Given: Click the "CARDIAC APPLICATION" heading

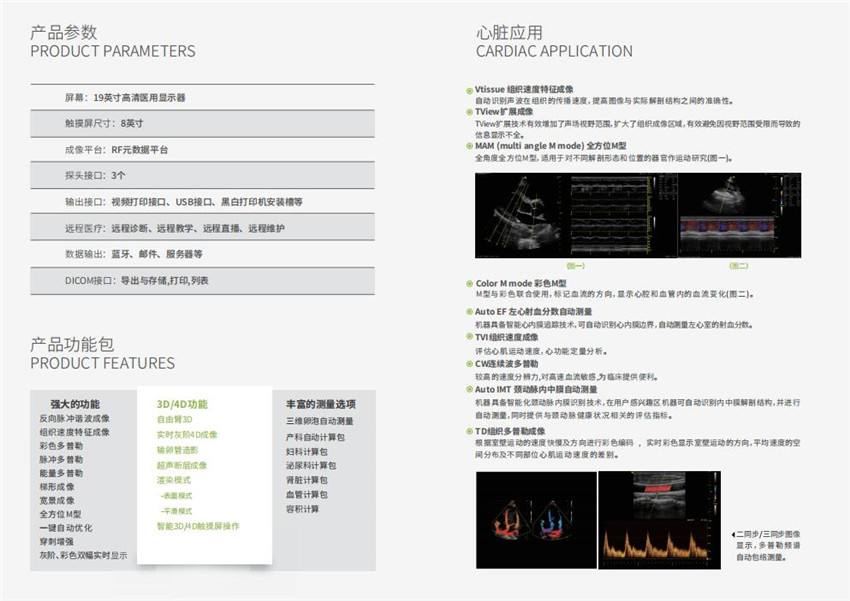Looking at the screenshot, I should pos(554,51).
